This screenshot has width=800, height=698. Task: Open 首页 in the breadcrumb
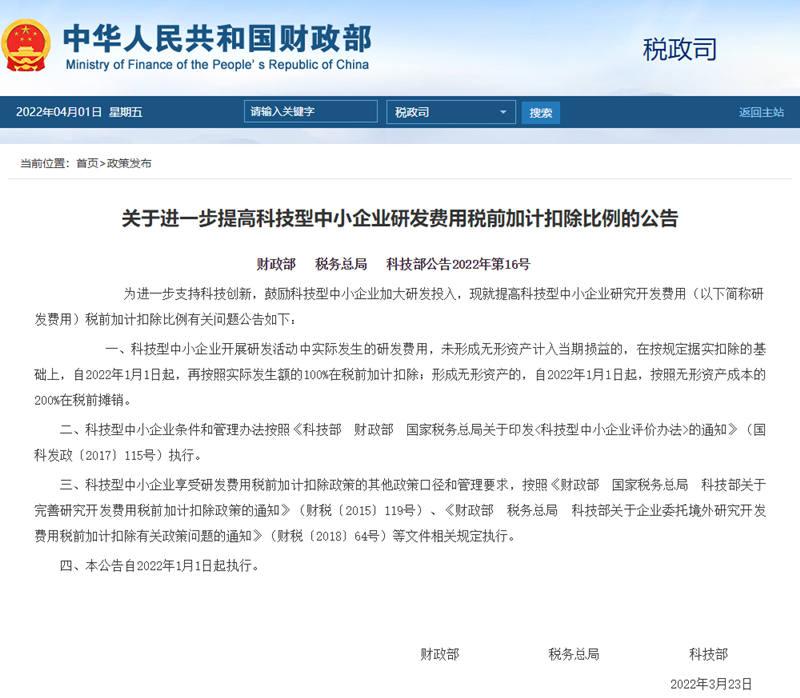[87, 163]
